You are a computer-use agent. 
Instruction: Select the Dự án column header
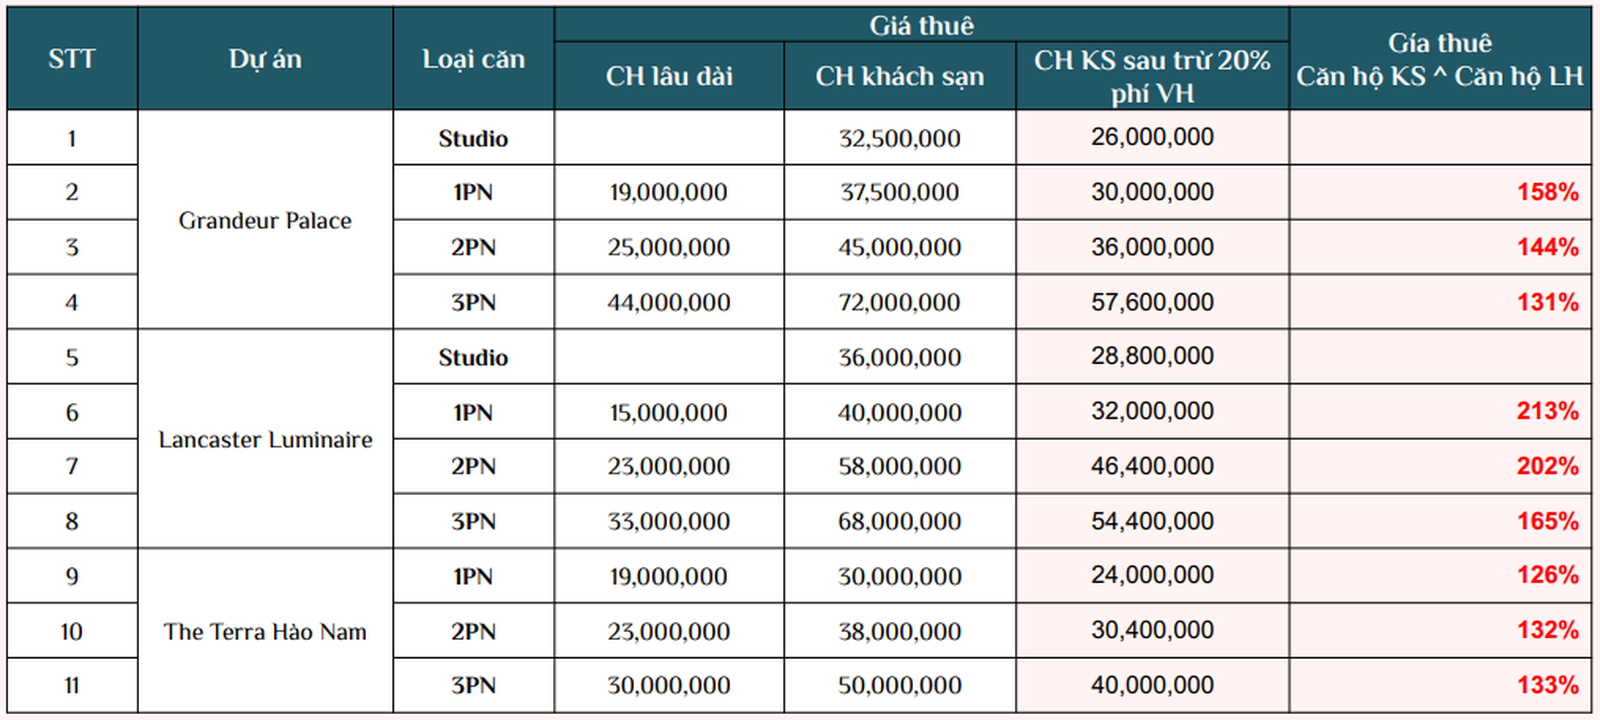click(265, 59)
